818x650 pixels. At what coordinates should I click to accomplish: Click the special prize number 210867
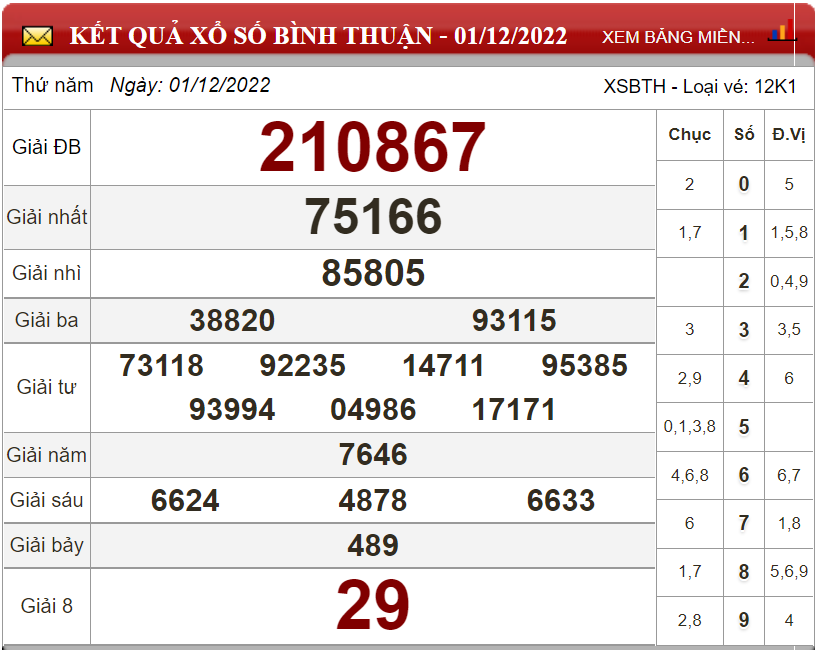point(372,147)
